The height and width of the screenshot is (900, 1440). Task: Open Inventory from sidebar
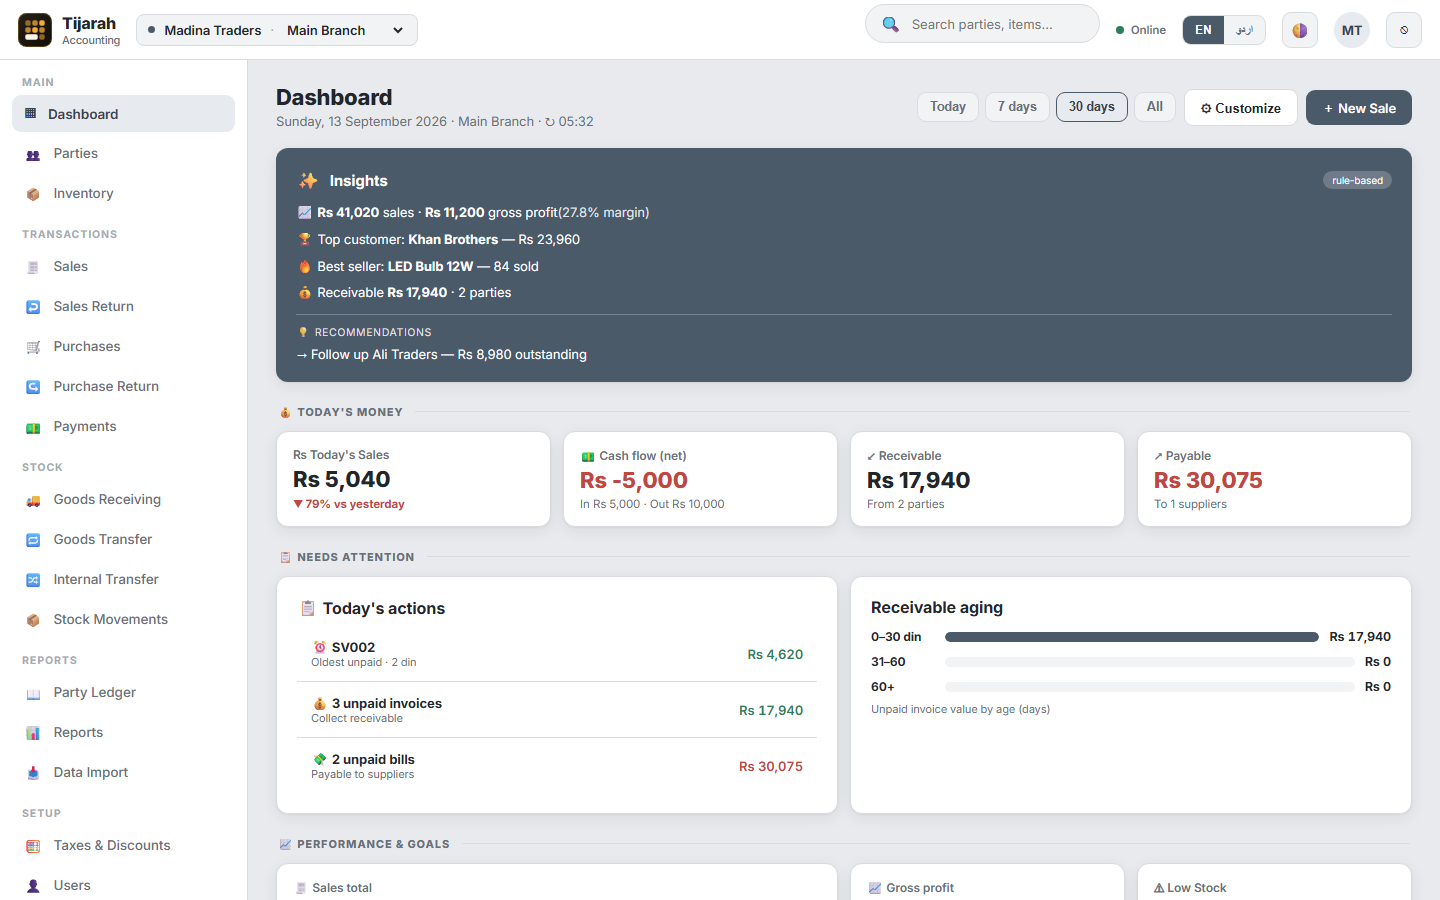coord(123,194)
